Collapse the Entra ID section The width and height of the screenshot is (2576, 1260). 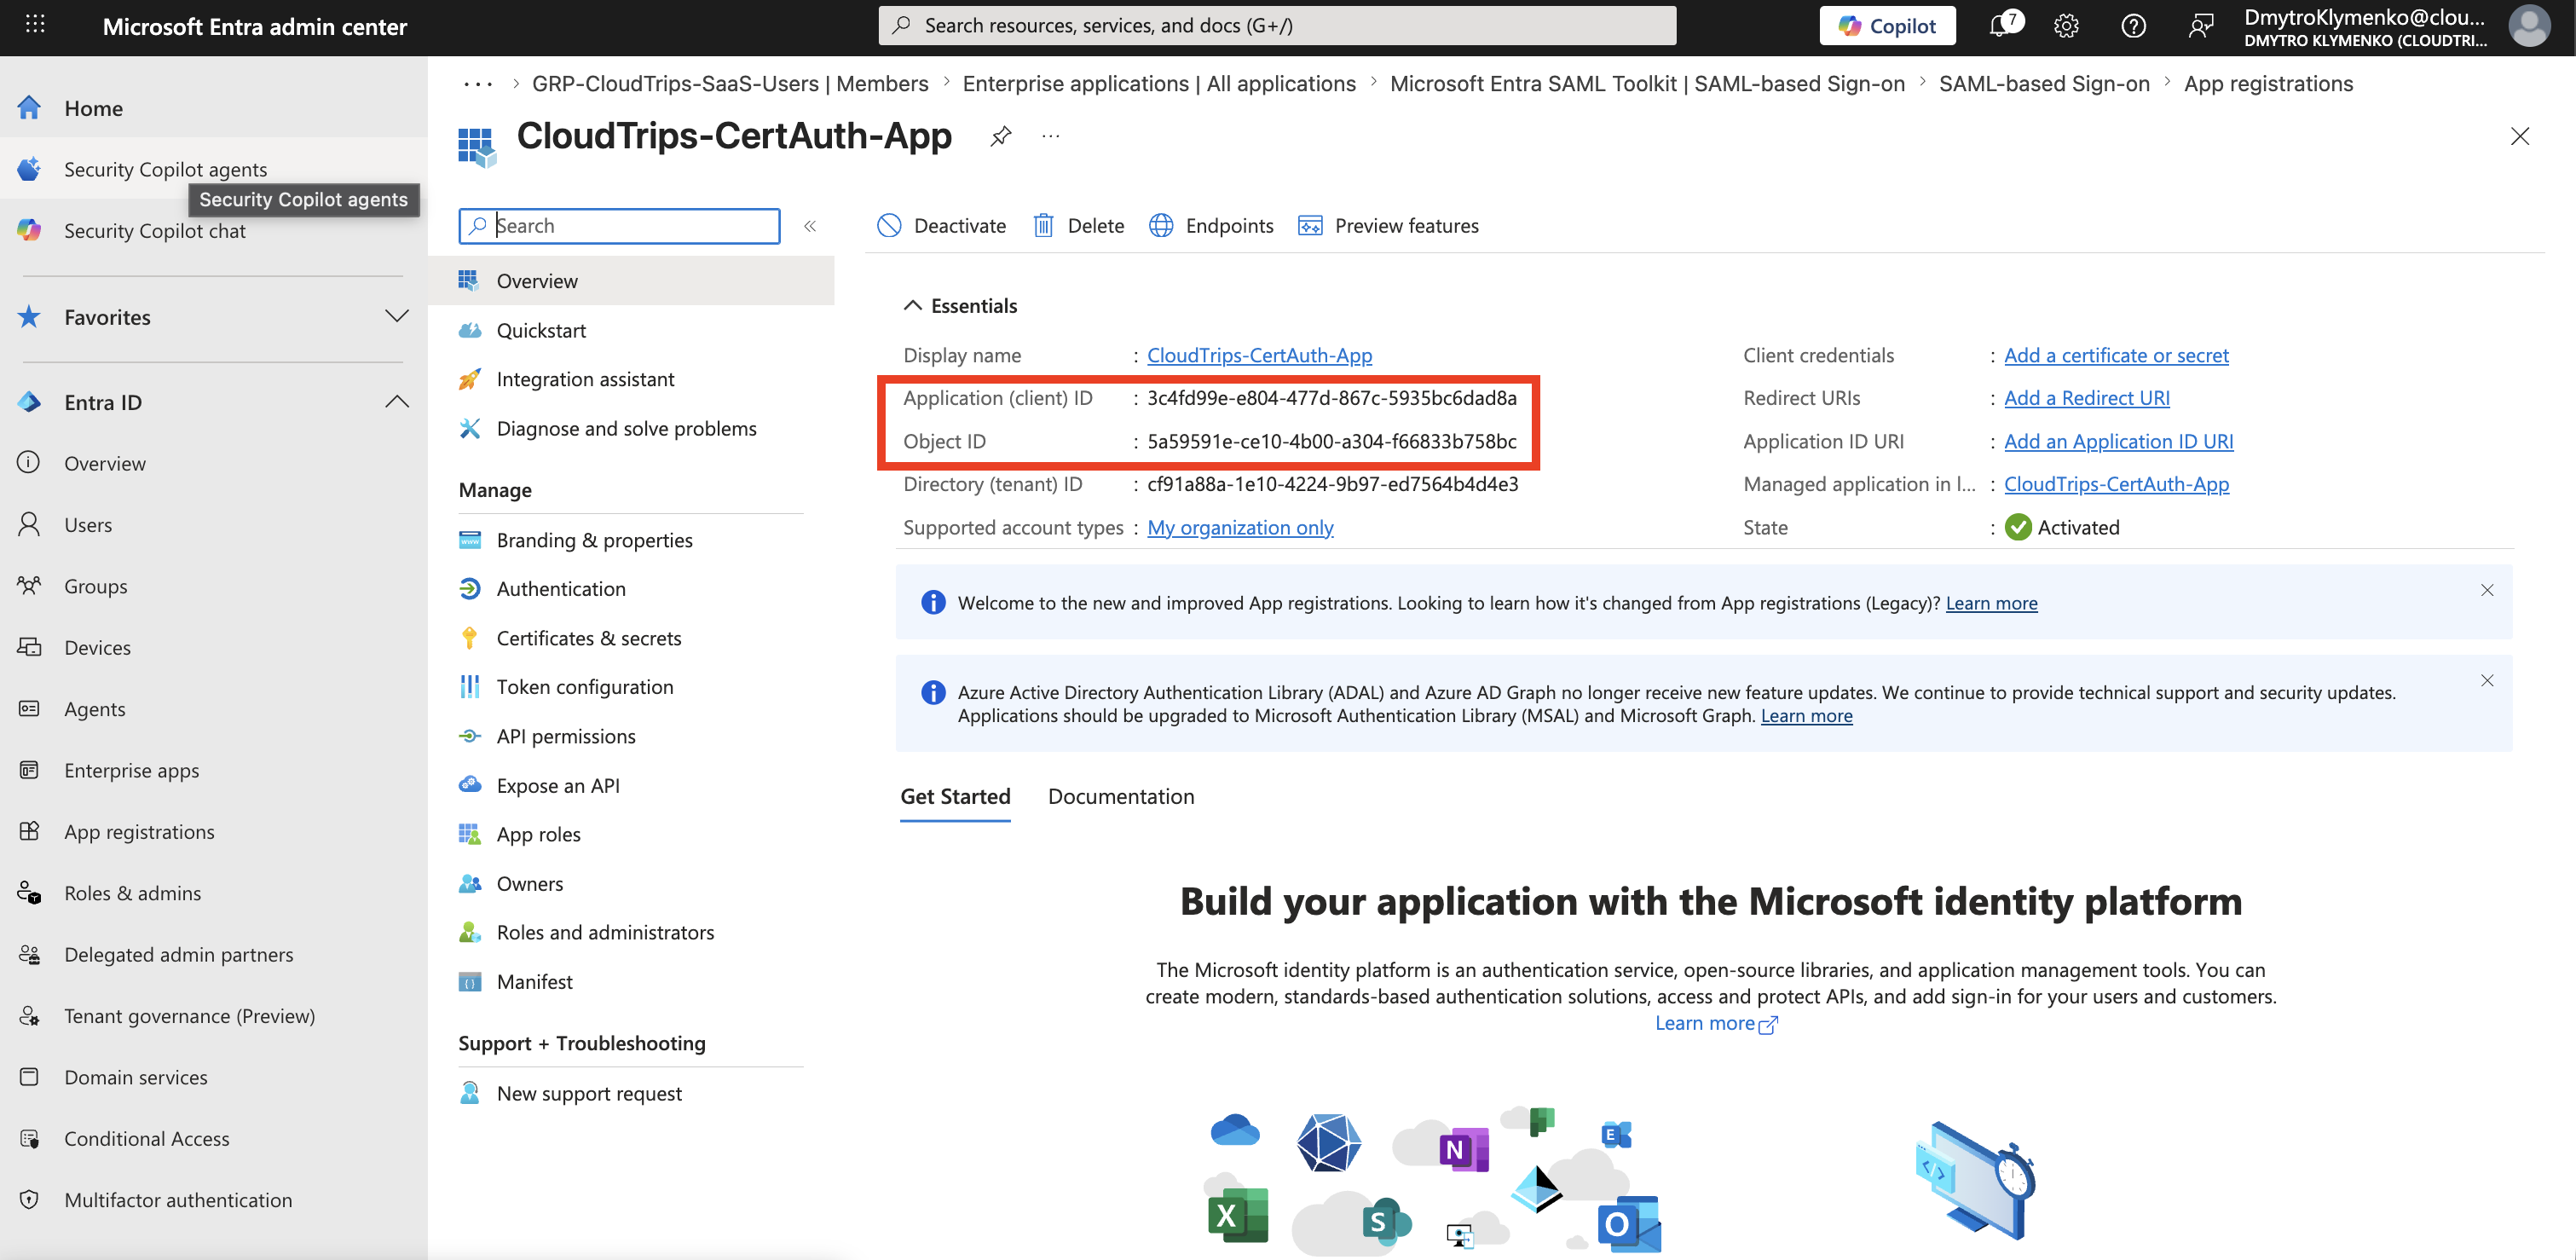[x=397, y=402]
